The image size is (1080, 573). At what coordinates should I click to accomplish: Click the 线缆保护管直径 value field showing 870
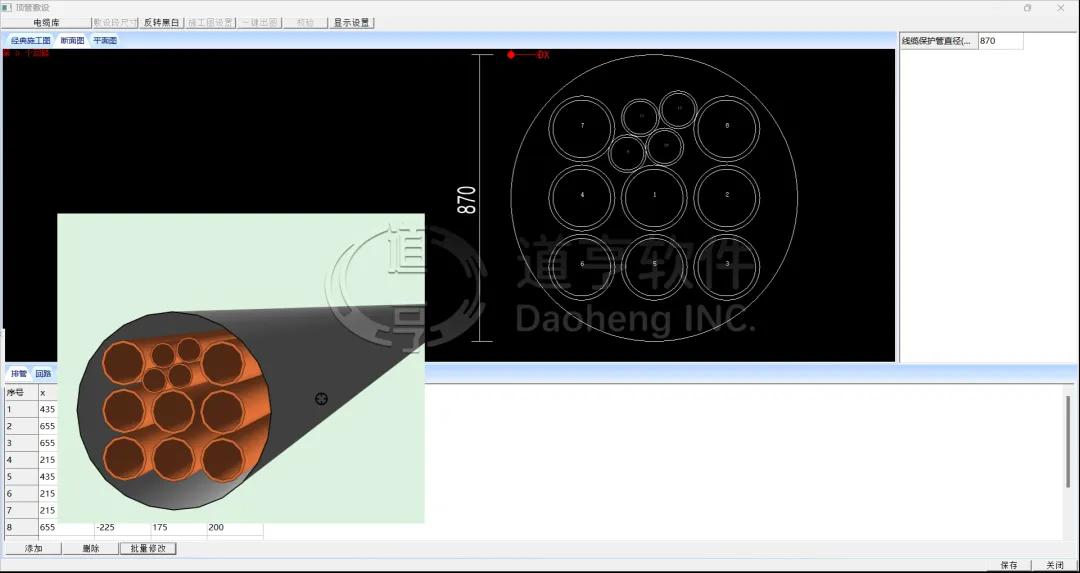(x=999, y=41)
